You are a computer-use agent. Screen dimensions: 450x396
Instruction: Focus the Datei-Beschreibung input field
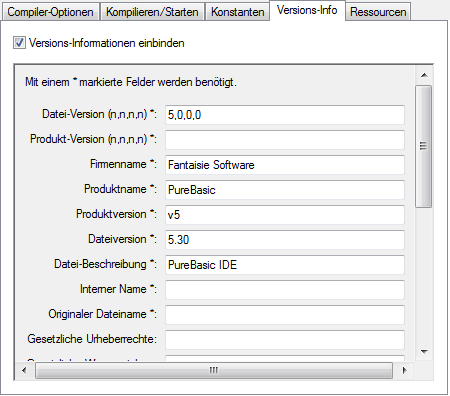(x=285, y=265)
